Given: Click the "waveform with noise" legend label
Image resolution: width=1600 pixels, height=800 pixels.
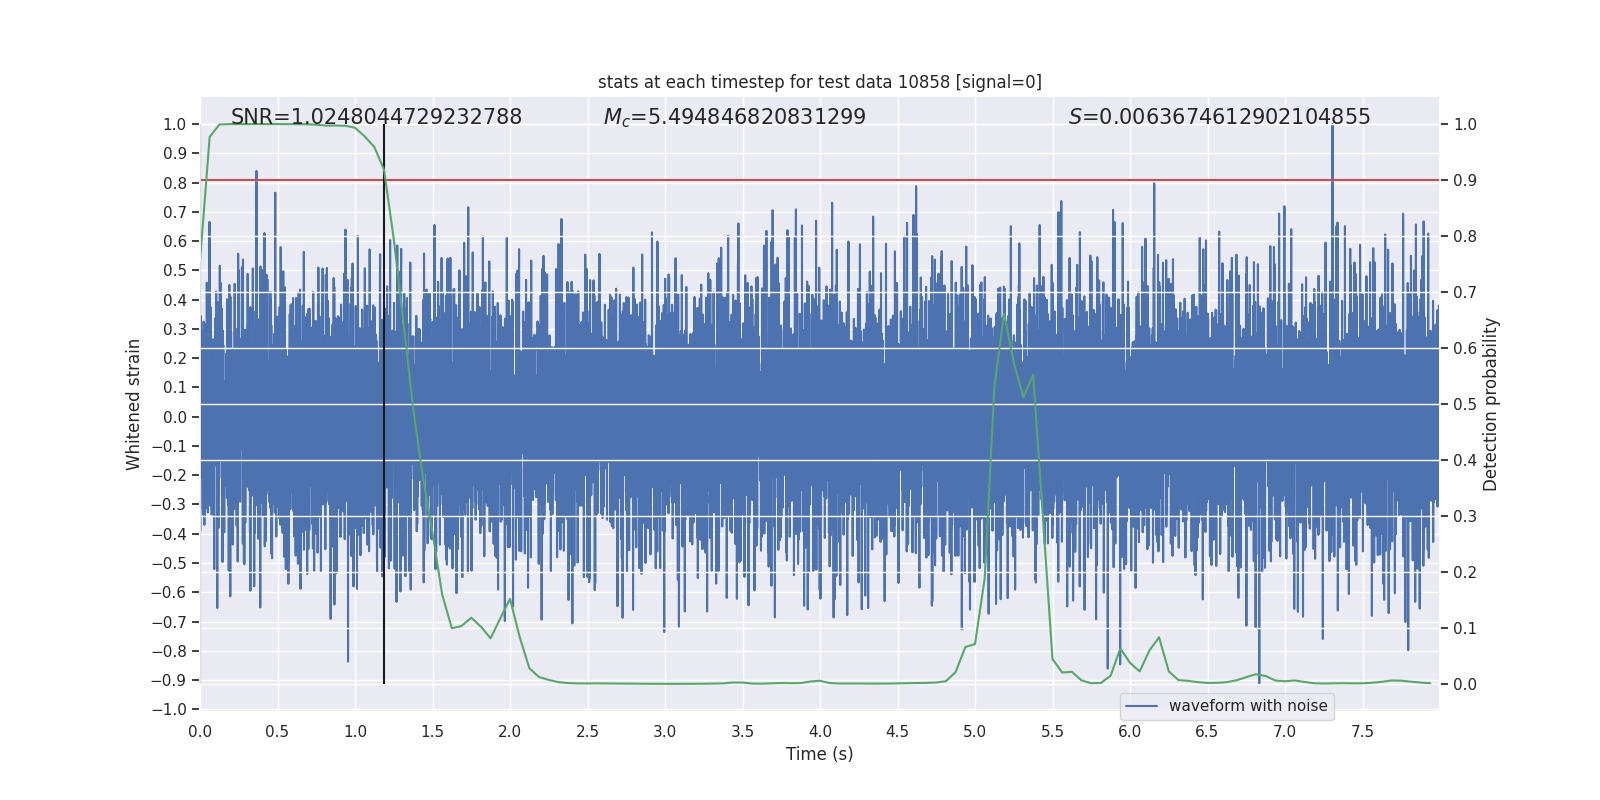Looking at the screenshot, I should point(1247,706).
